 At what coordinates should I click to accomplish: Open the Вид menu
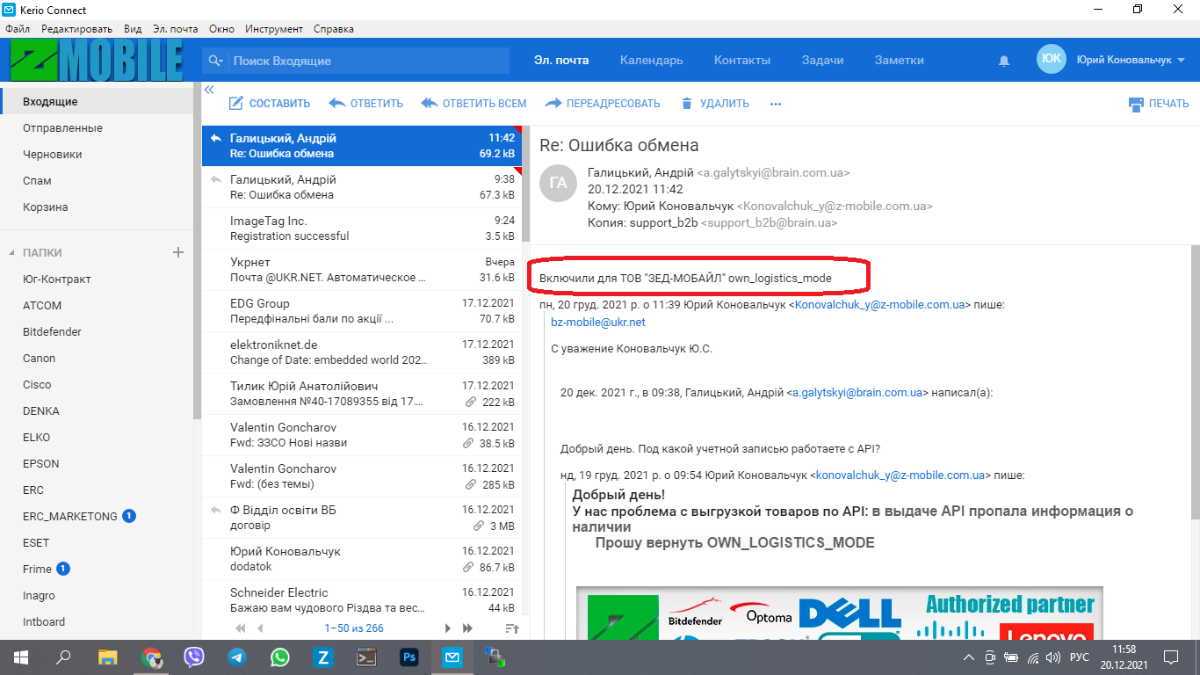point(133,29)
